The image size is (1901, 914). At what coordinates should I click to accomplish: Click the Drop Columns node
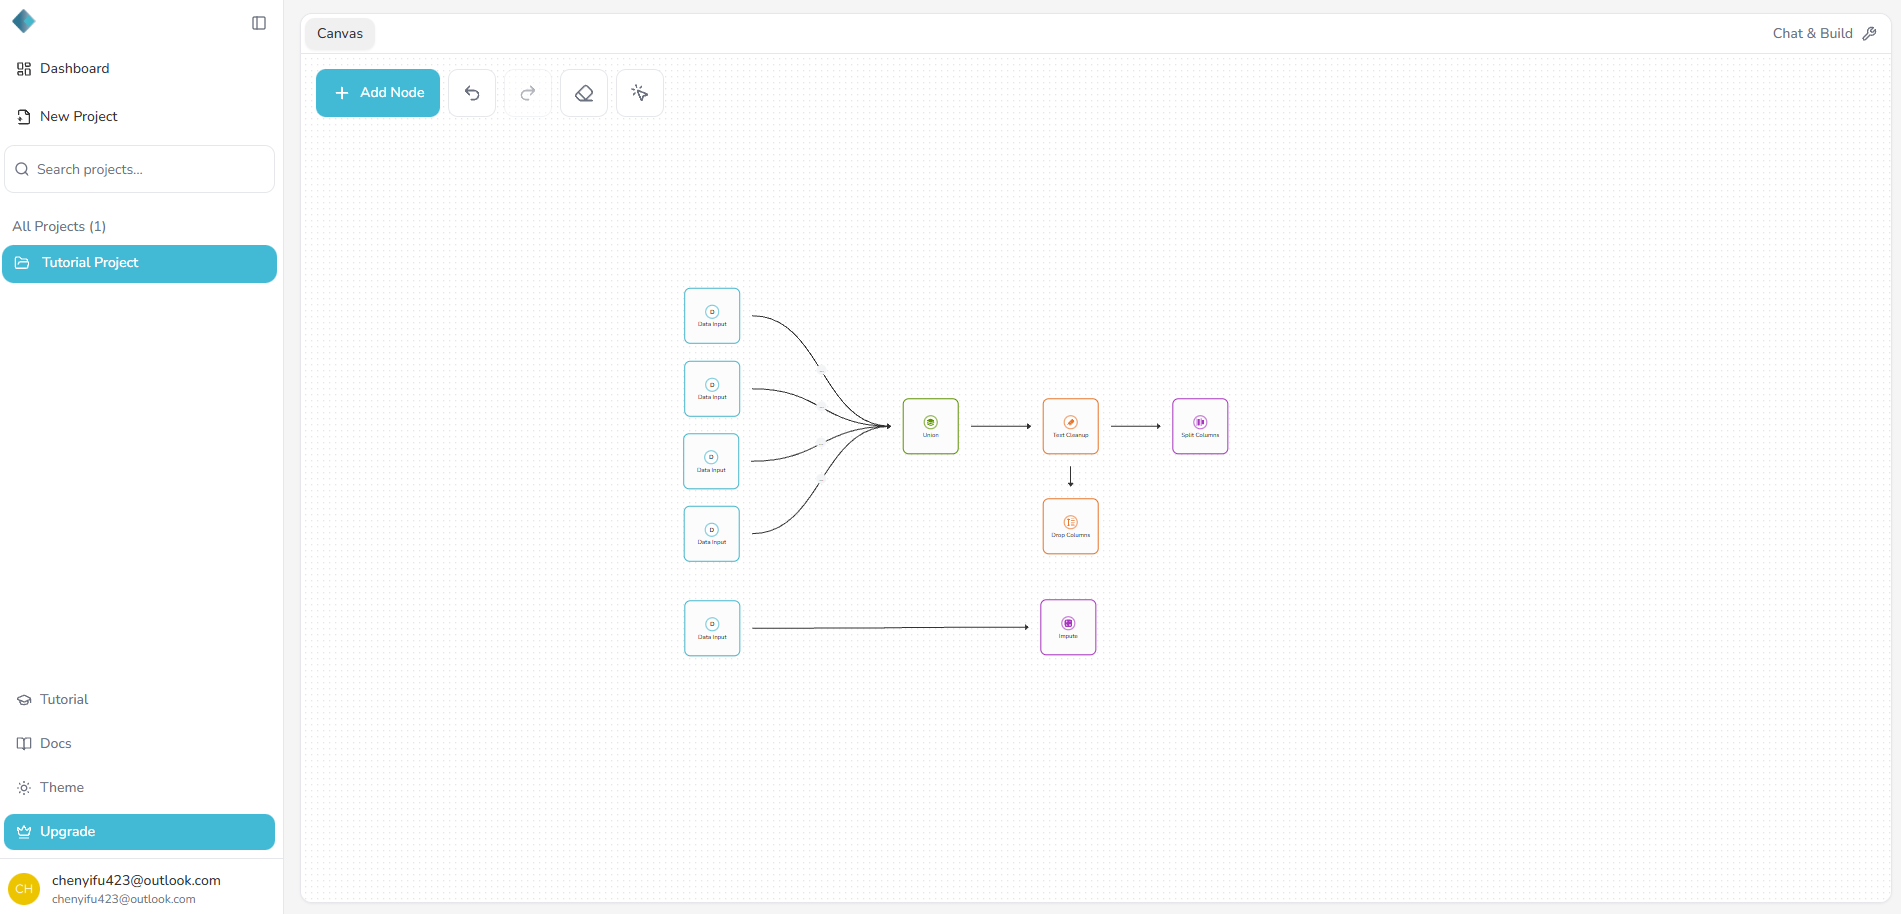pyautogui.click(x=1070, y=525)
